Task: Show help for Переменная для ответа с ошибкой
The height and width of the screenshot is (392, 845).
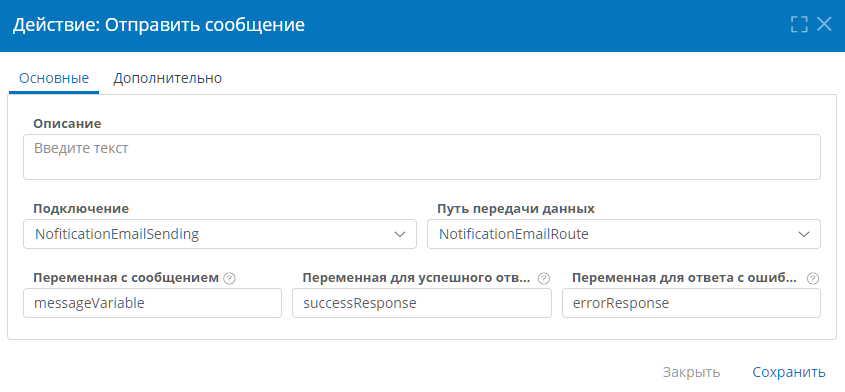Action: click(813, 278)
